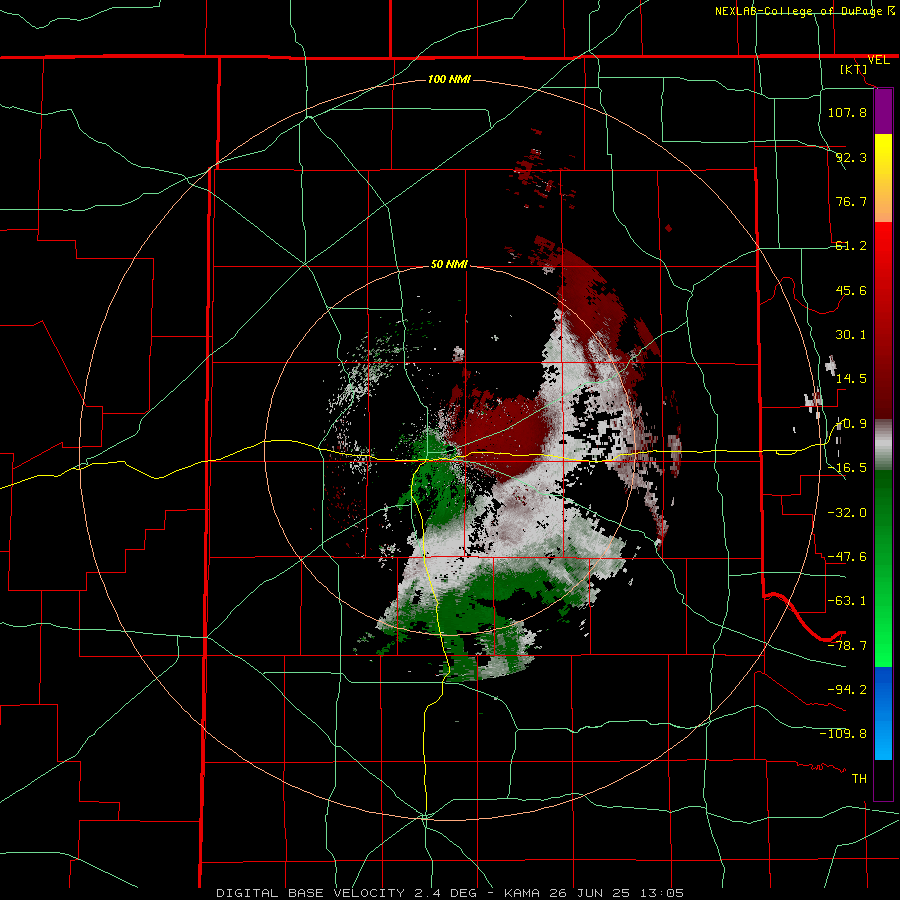900x900 pixels.
Task: Pick the purple segment of color bar
Action: (883, 111)
